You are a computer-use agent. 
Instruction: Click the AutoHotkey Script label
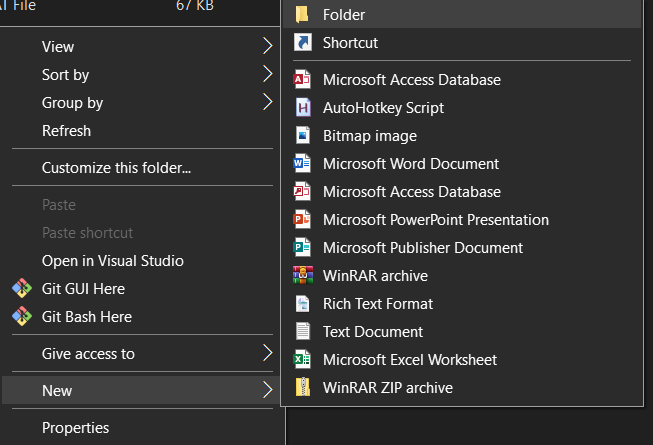(384, 108)
